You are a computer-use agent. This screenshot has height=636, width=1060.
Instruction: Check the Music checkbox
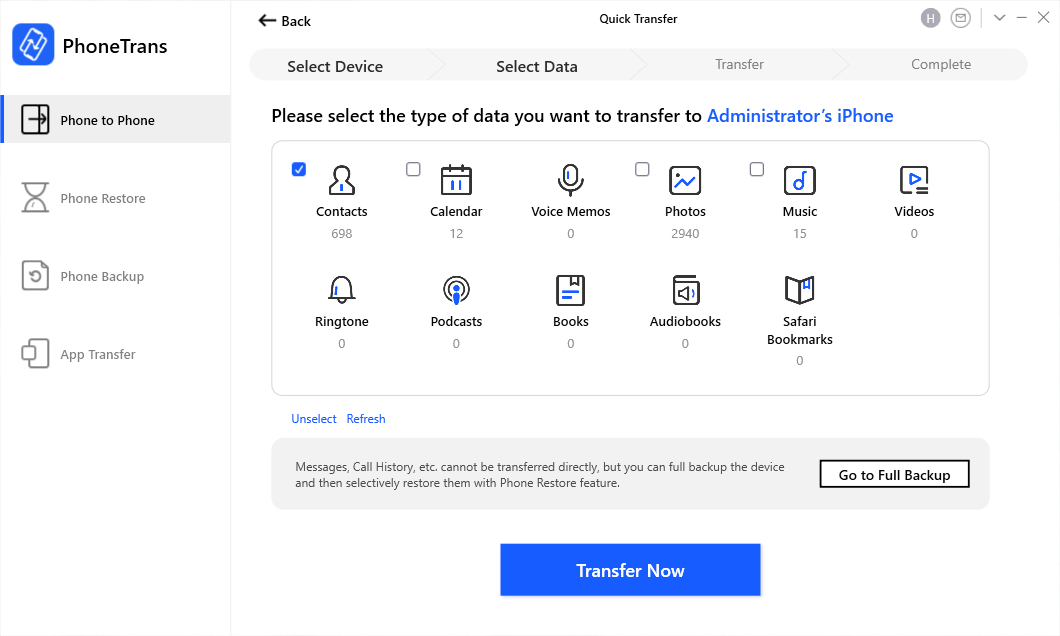click(x=757, y=169)
